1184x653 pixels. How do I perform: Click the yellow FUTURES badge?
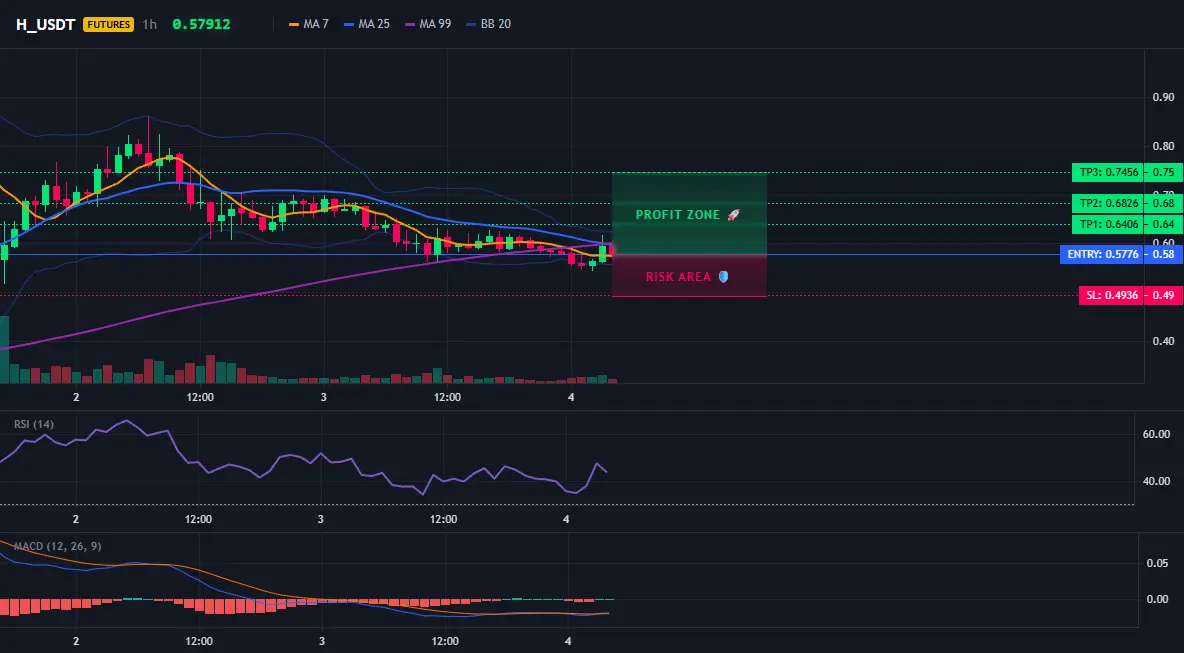(109, 24)
